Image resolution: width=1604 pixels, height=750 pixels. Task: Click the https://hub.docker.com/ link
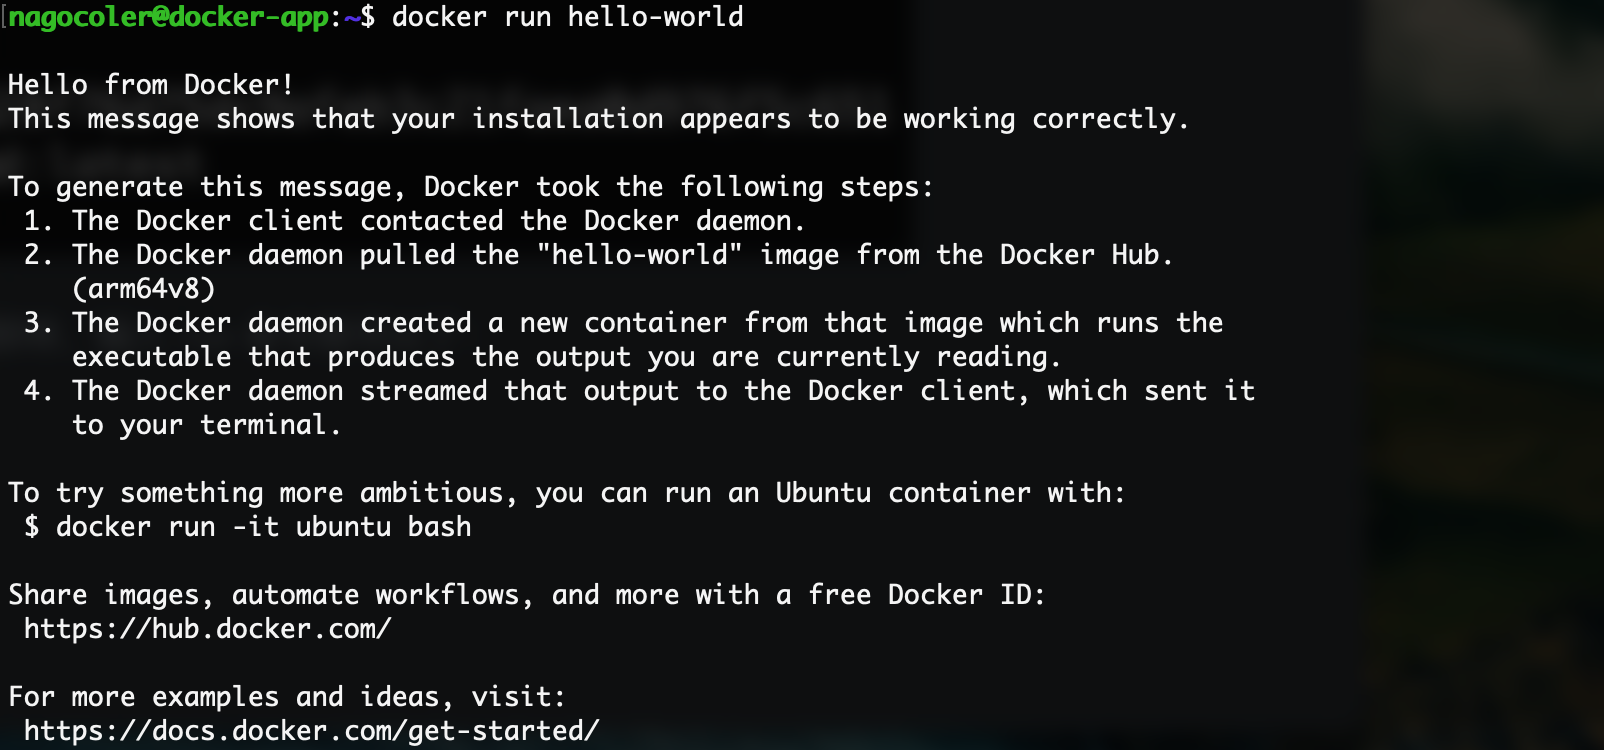(207, 629)
